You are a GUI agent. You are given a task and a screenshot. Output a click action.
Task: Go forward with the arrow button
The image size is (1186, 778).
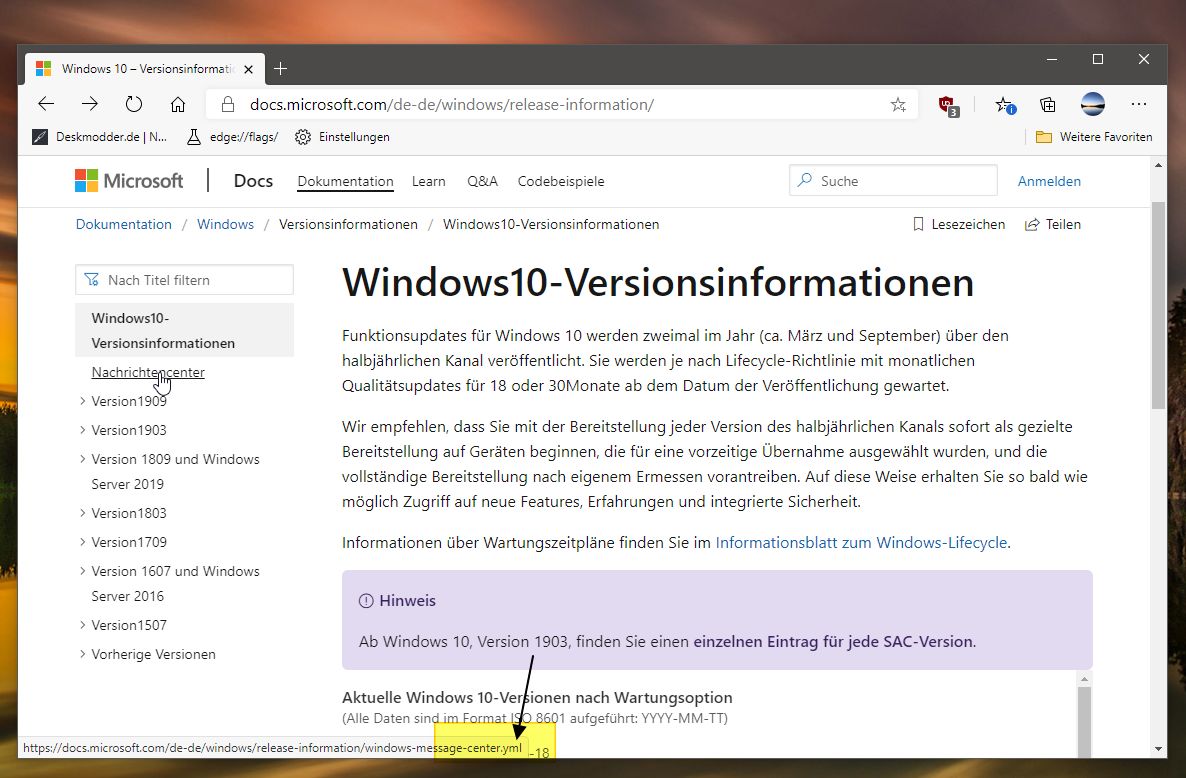[x=90, y=104]
